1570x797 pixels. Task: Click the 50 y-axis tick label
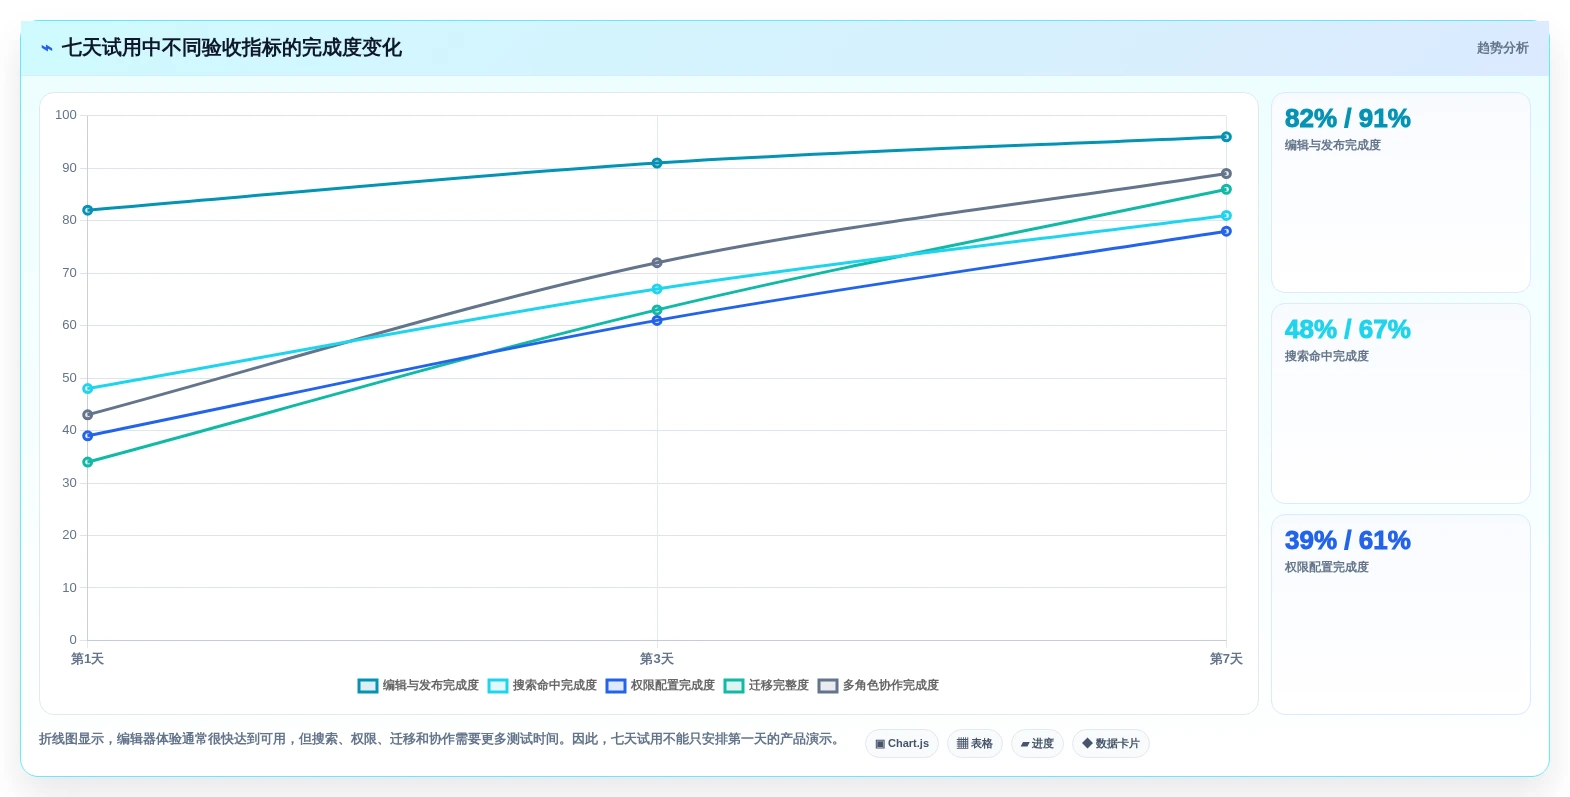tap(69, 378)
